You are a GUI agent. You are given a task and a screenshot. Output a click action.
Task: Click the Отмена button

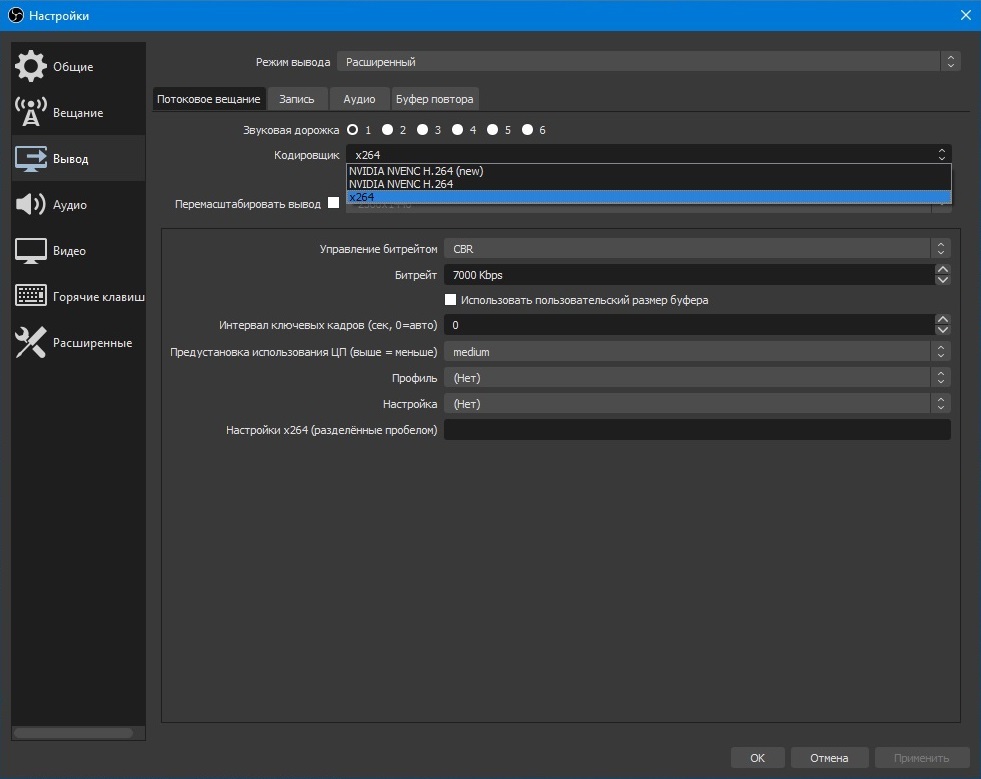tap(829, 758)
